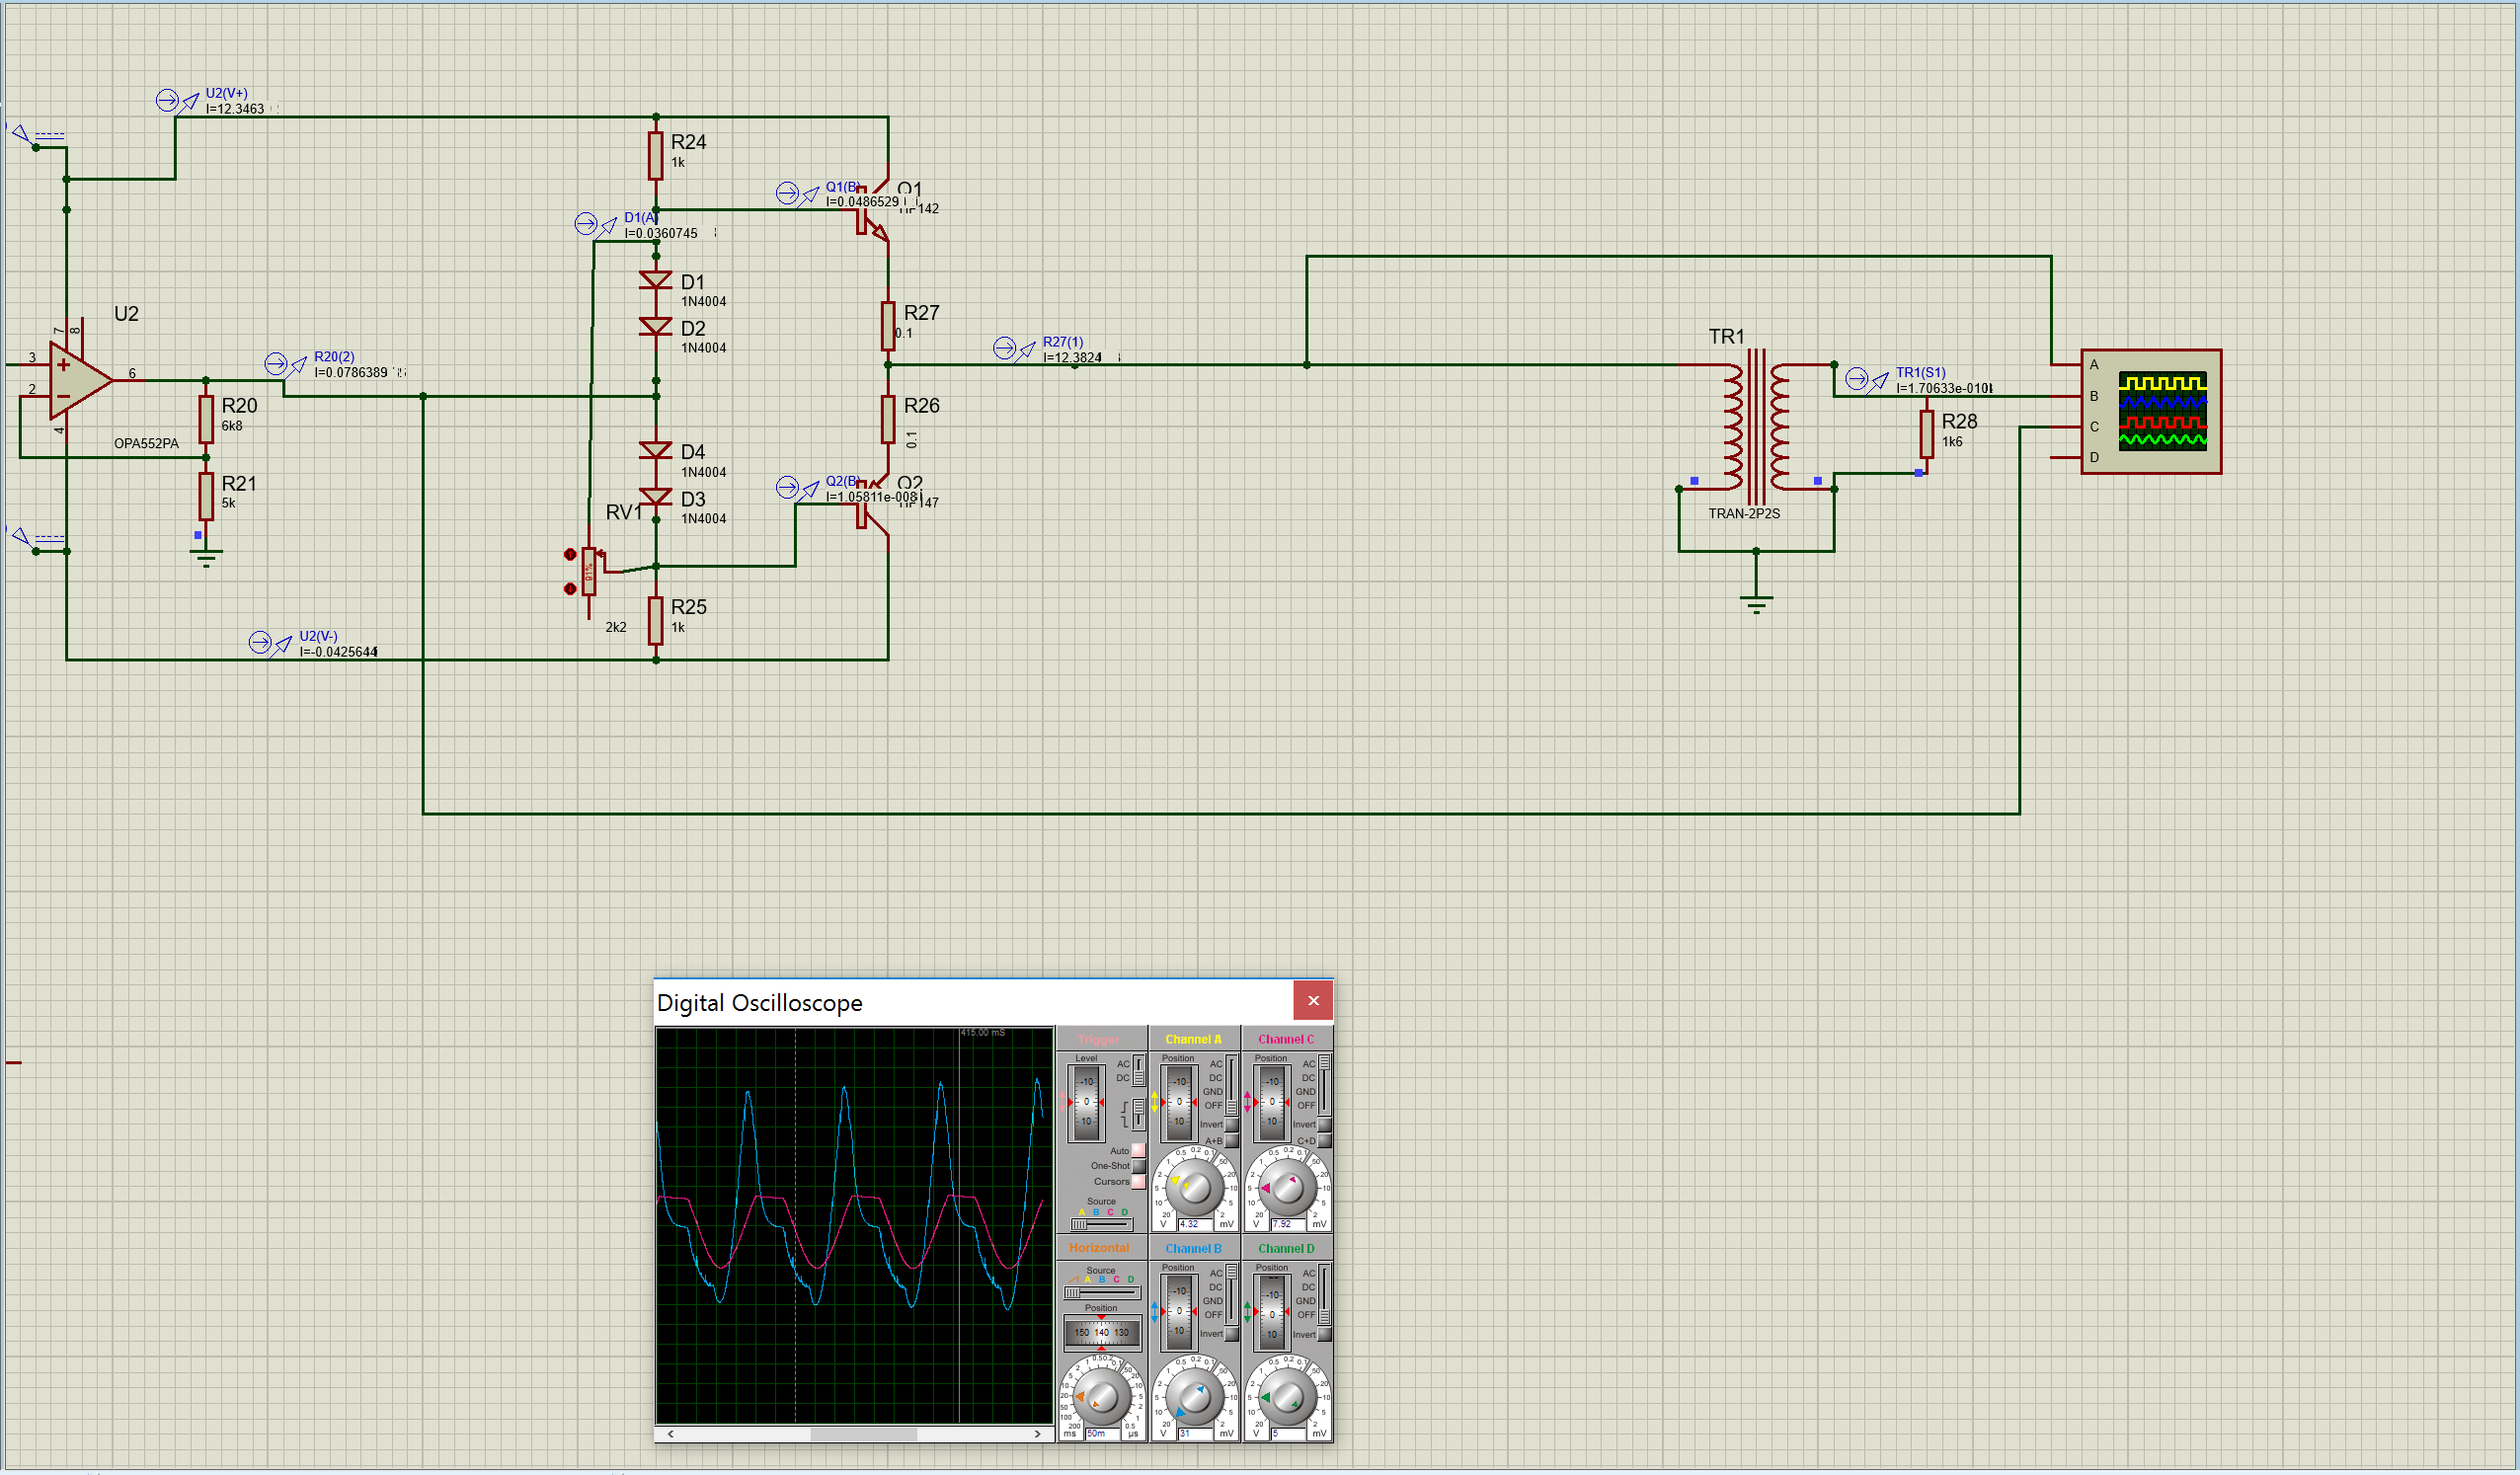Select resistor R25 symbol

656,620
